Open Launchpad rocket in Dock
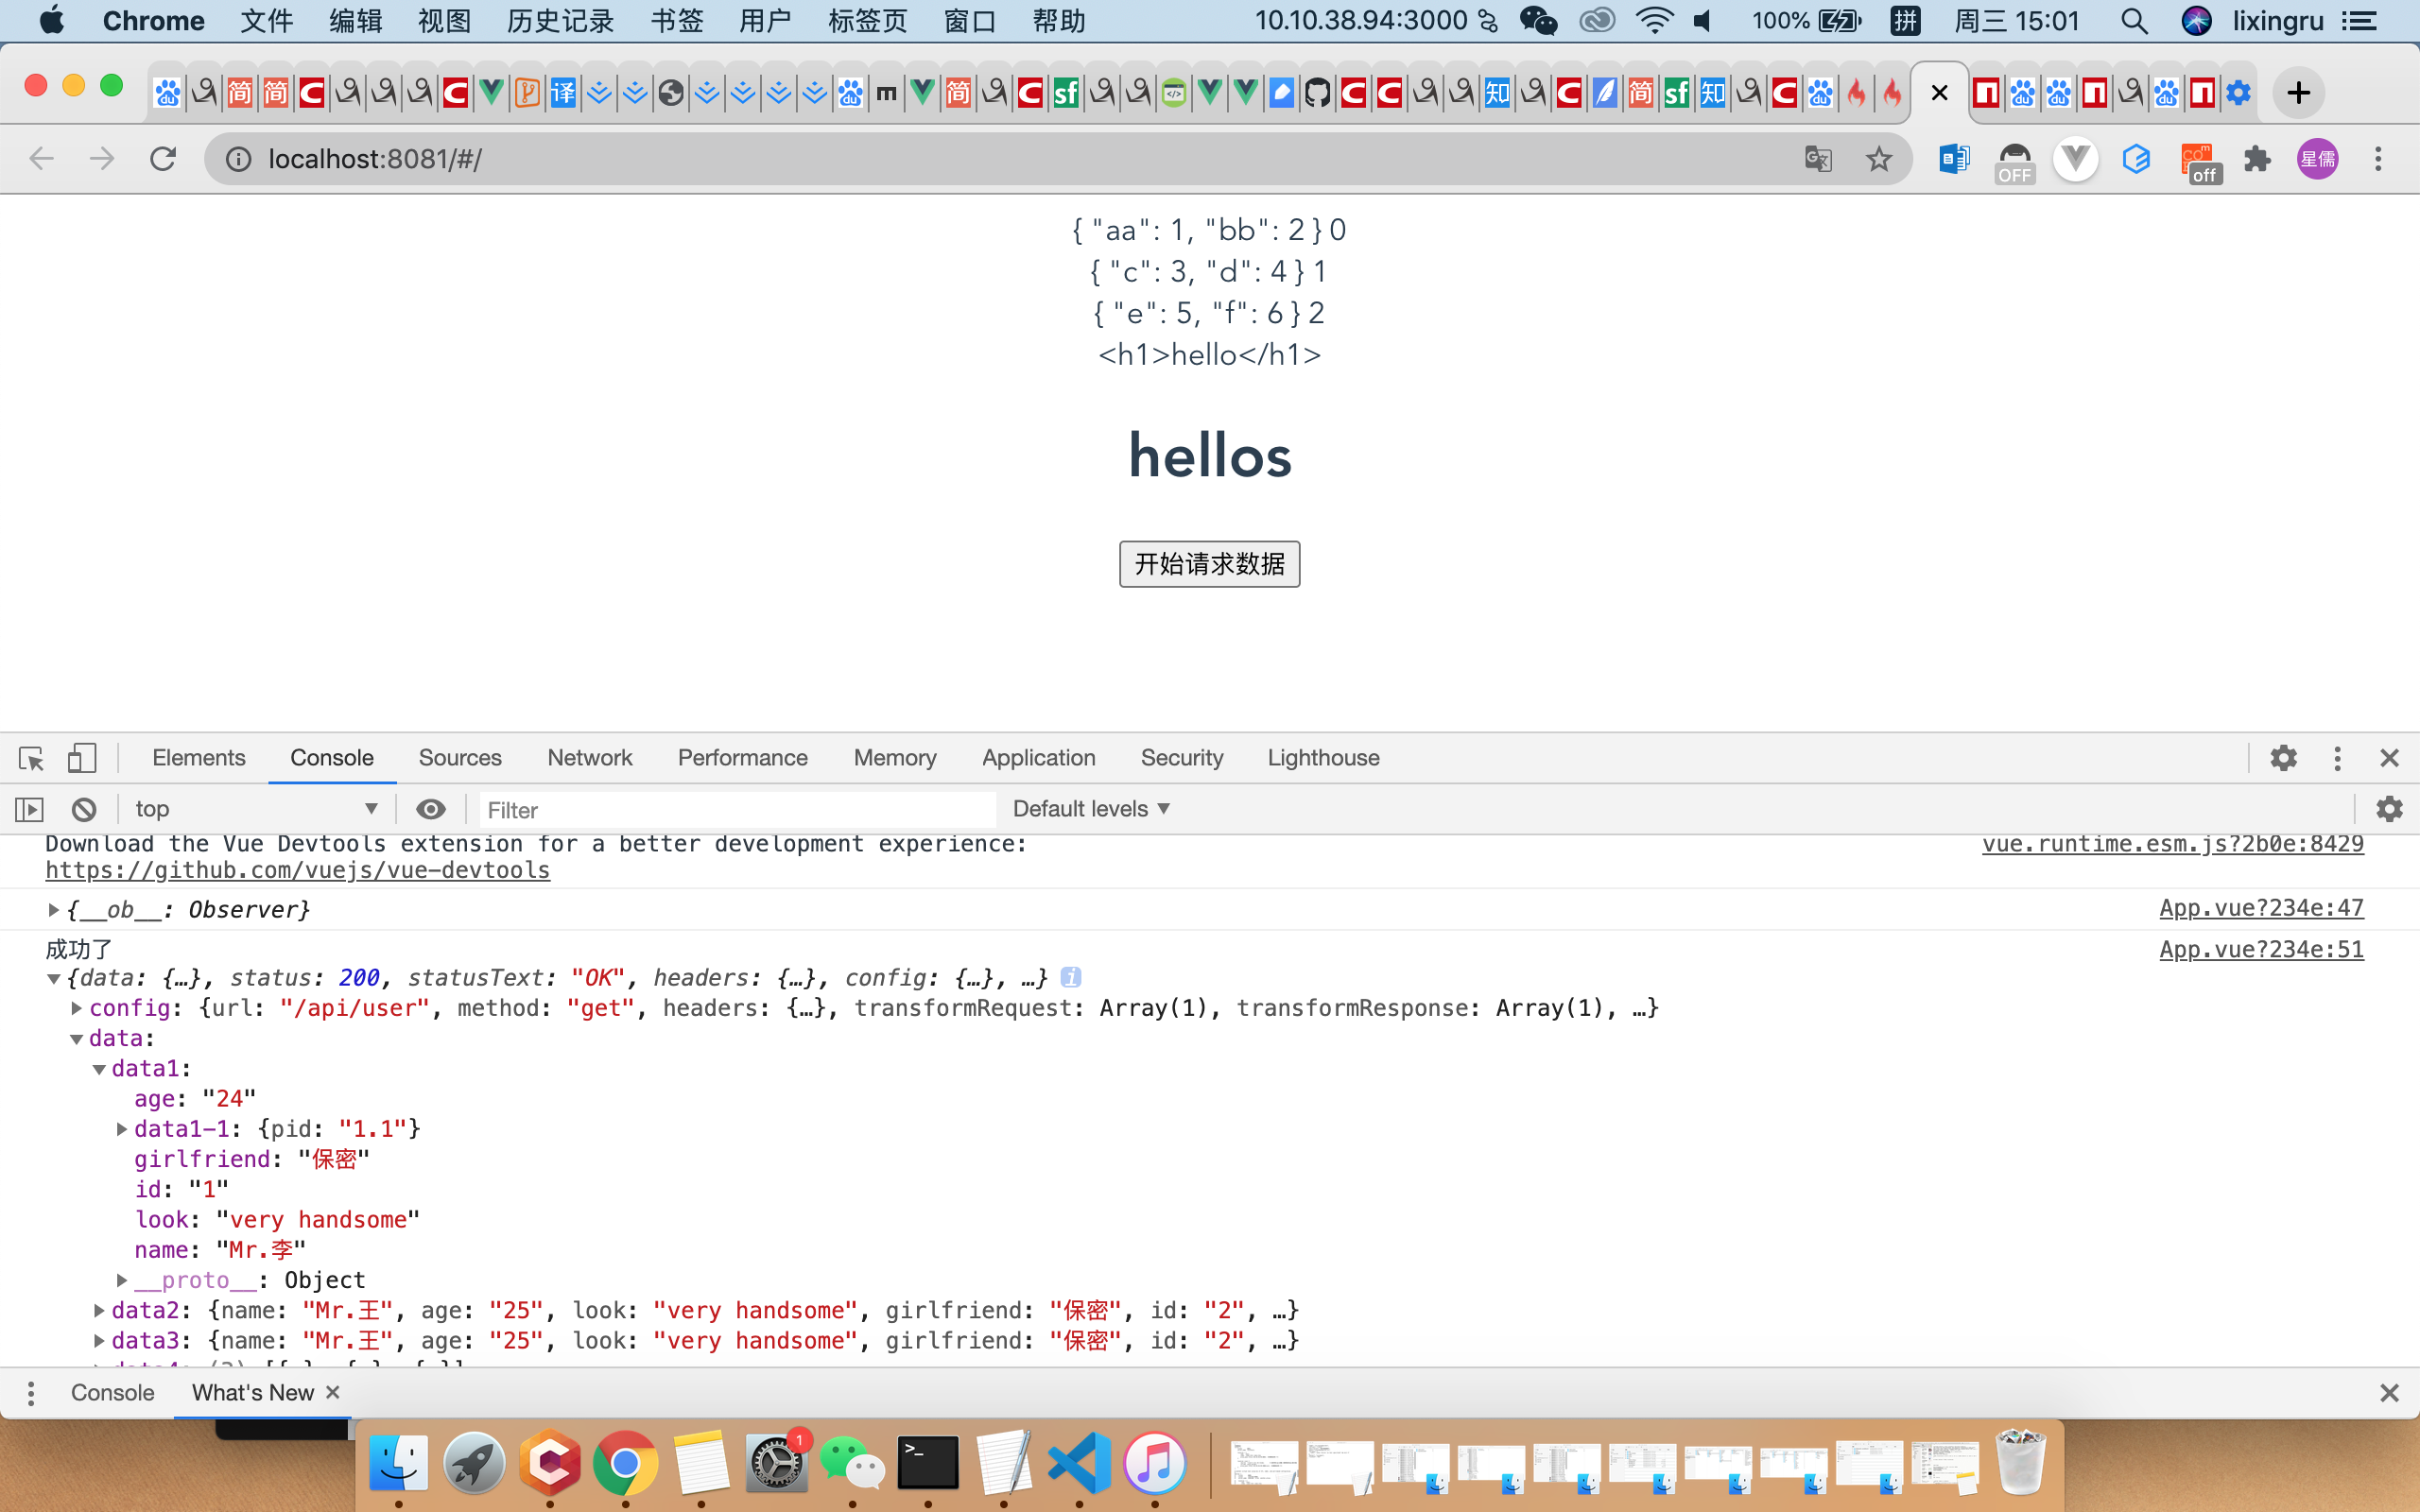Screen dimensions: 2420x1512 (474, 1464)
